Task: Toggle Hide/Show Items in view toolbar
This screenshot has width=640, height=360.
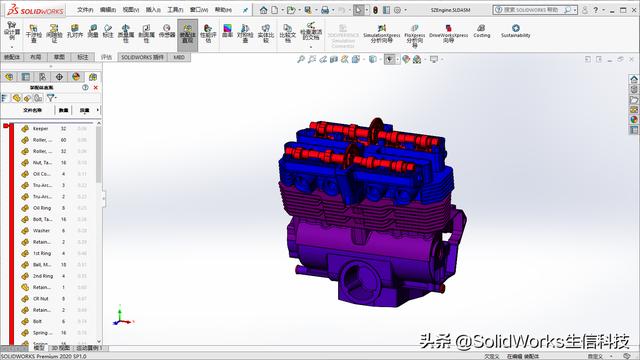Action: [x=389, y=60]
